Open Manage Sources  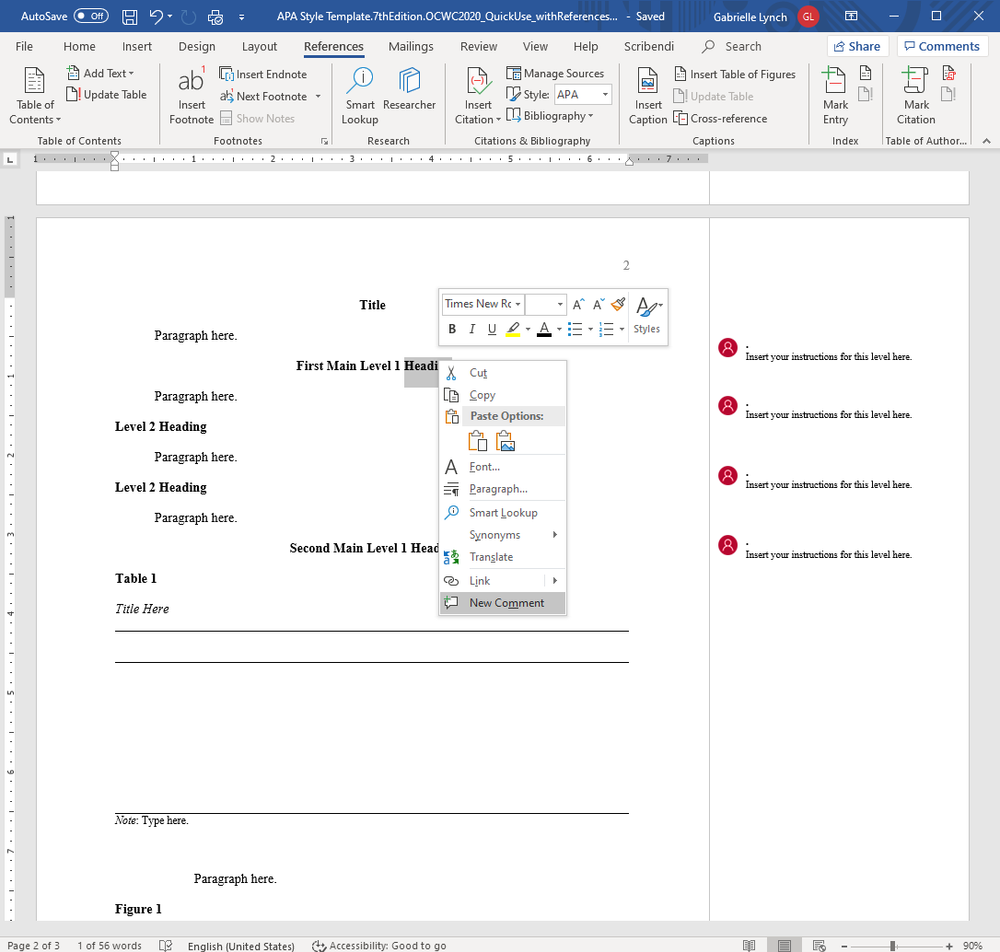pyautogui.click(x=556, y=72)
